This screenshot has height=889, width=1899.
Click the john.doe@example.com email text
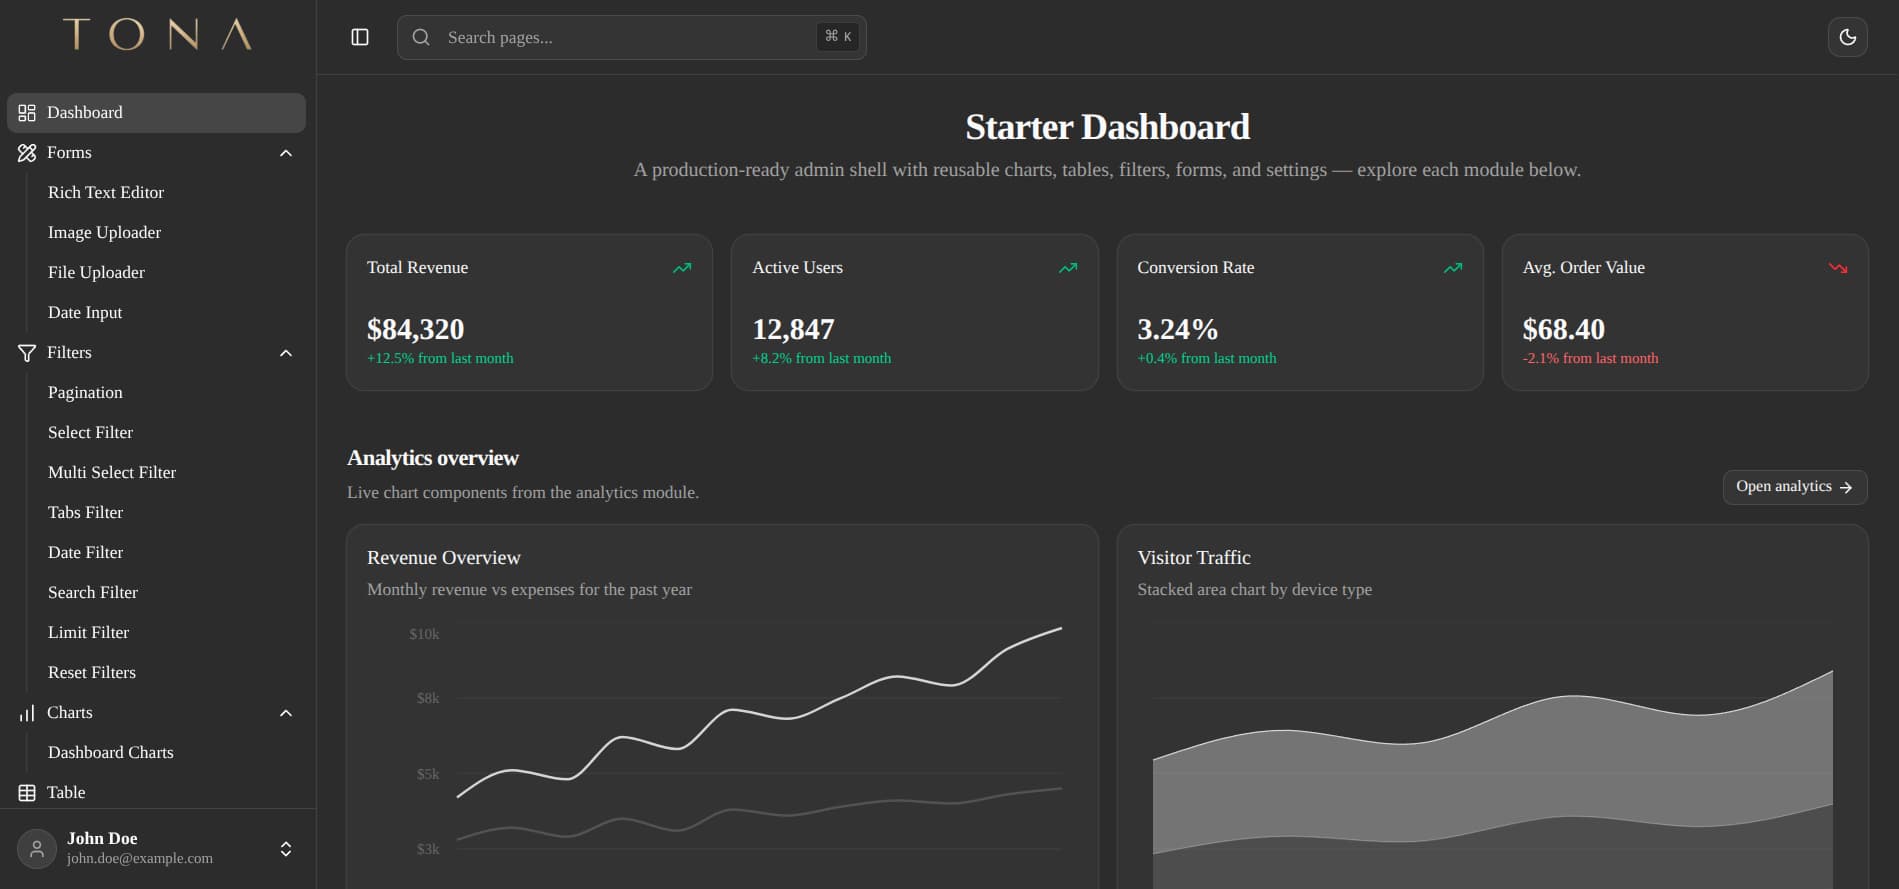(x=140, y=858)
